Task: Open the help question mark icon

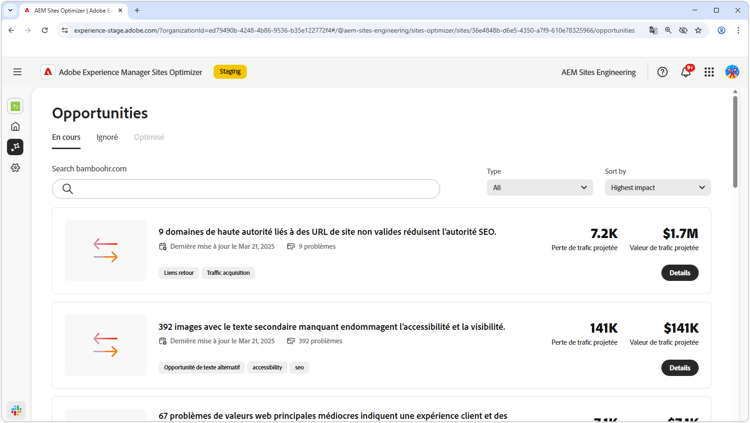Action: click(x=662, y=72)
